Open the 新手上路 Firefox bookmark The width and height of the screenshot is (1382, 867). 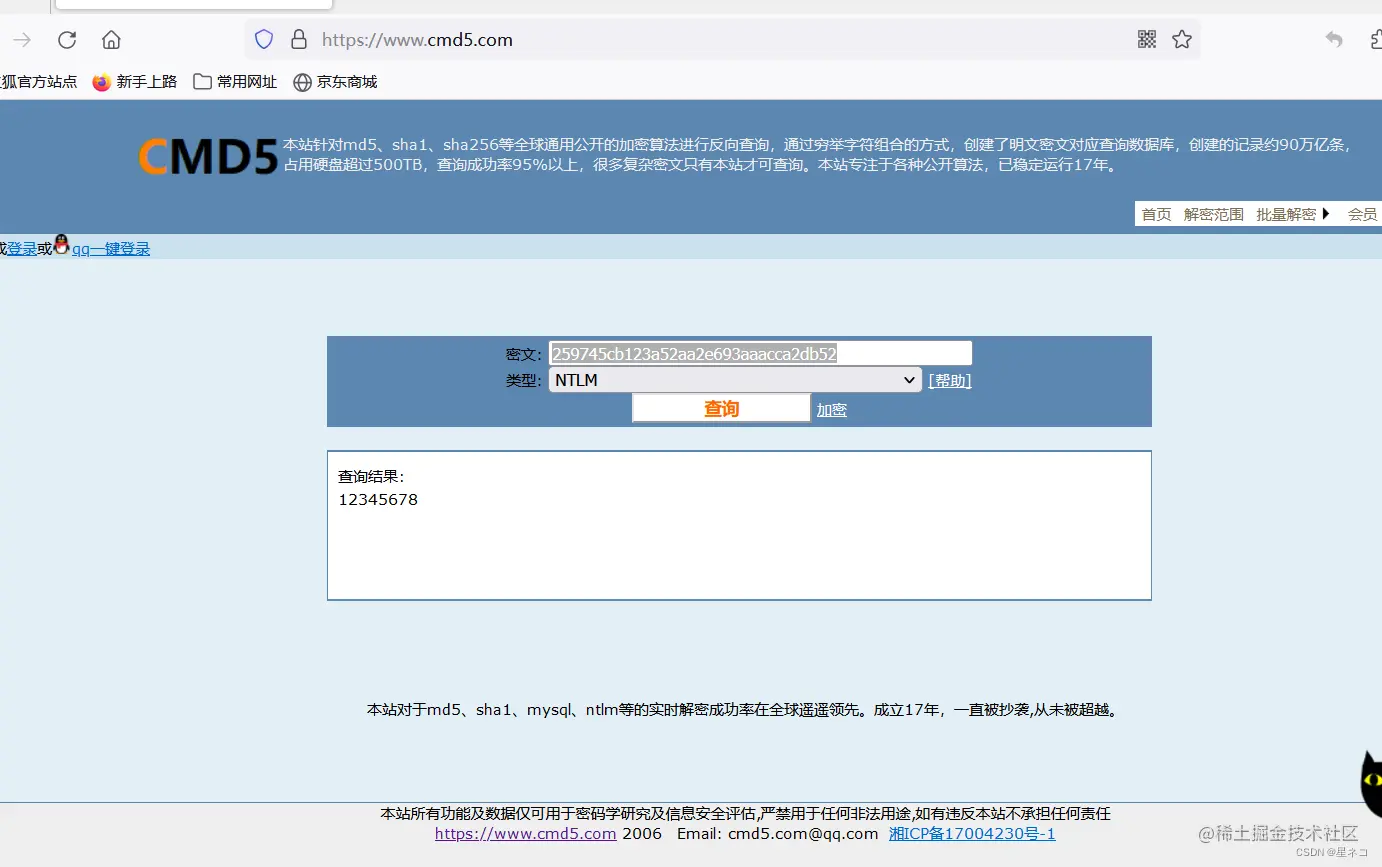coord(135,82)
